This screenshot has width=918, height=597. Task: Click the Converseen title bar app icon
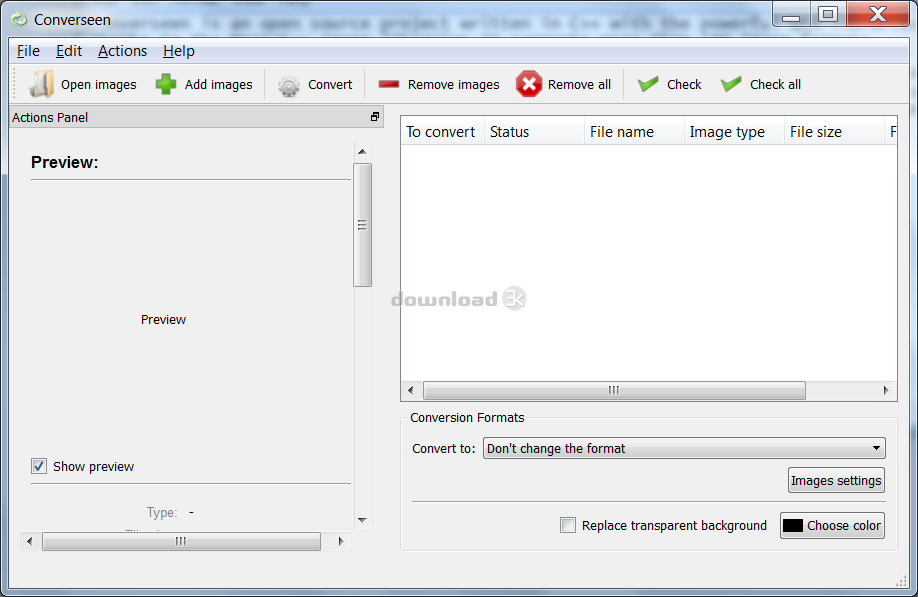tap(19, 20)
